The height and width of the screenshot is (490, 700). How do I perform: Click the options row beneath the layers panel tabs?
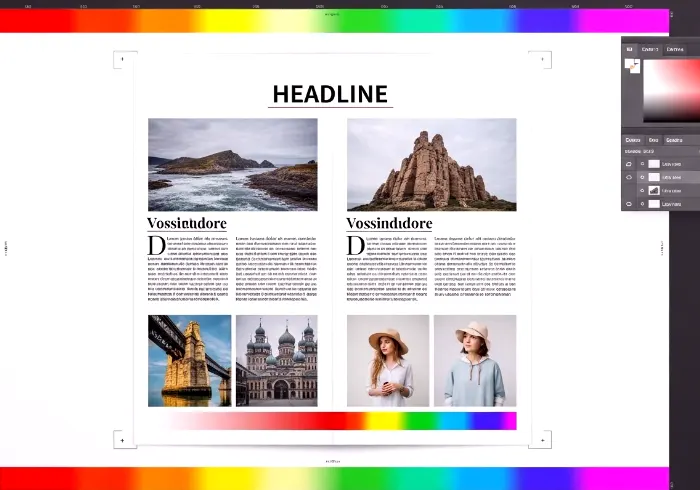coord(661,152)
